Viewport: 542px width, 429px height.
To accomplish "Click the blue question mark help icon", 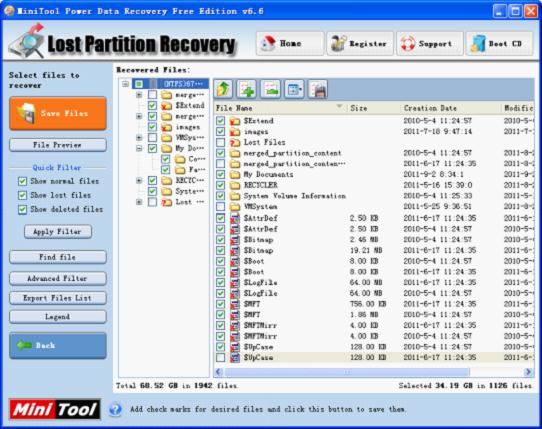I will click(x=115, y=409).
